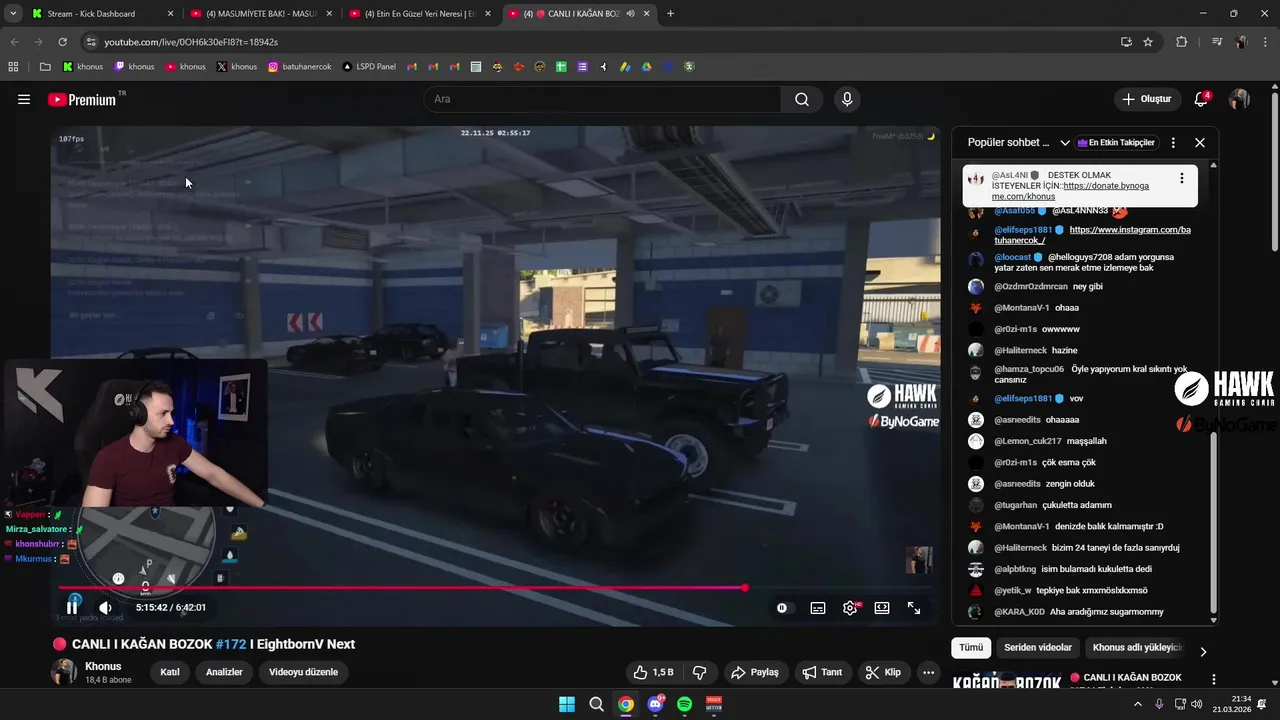Open a new browser tab with plus
The image size is (1280, 720).
[670, 14]
